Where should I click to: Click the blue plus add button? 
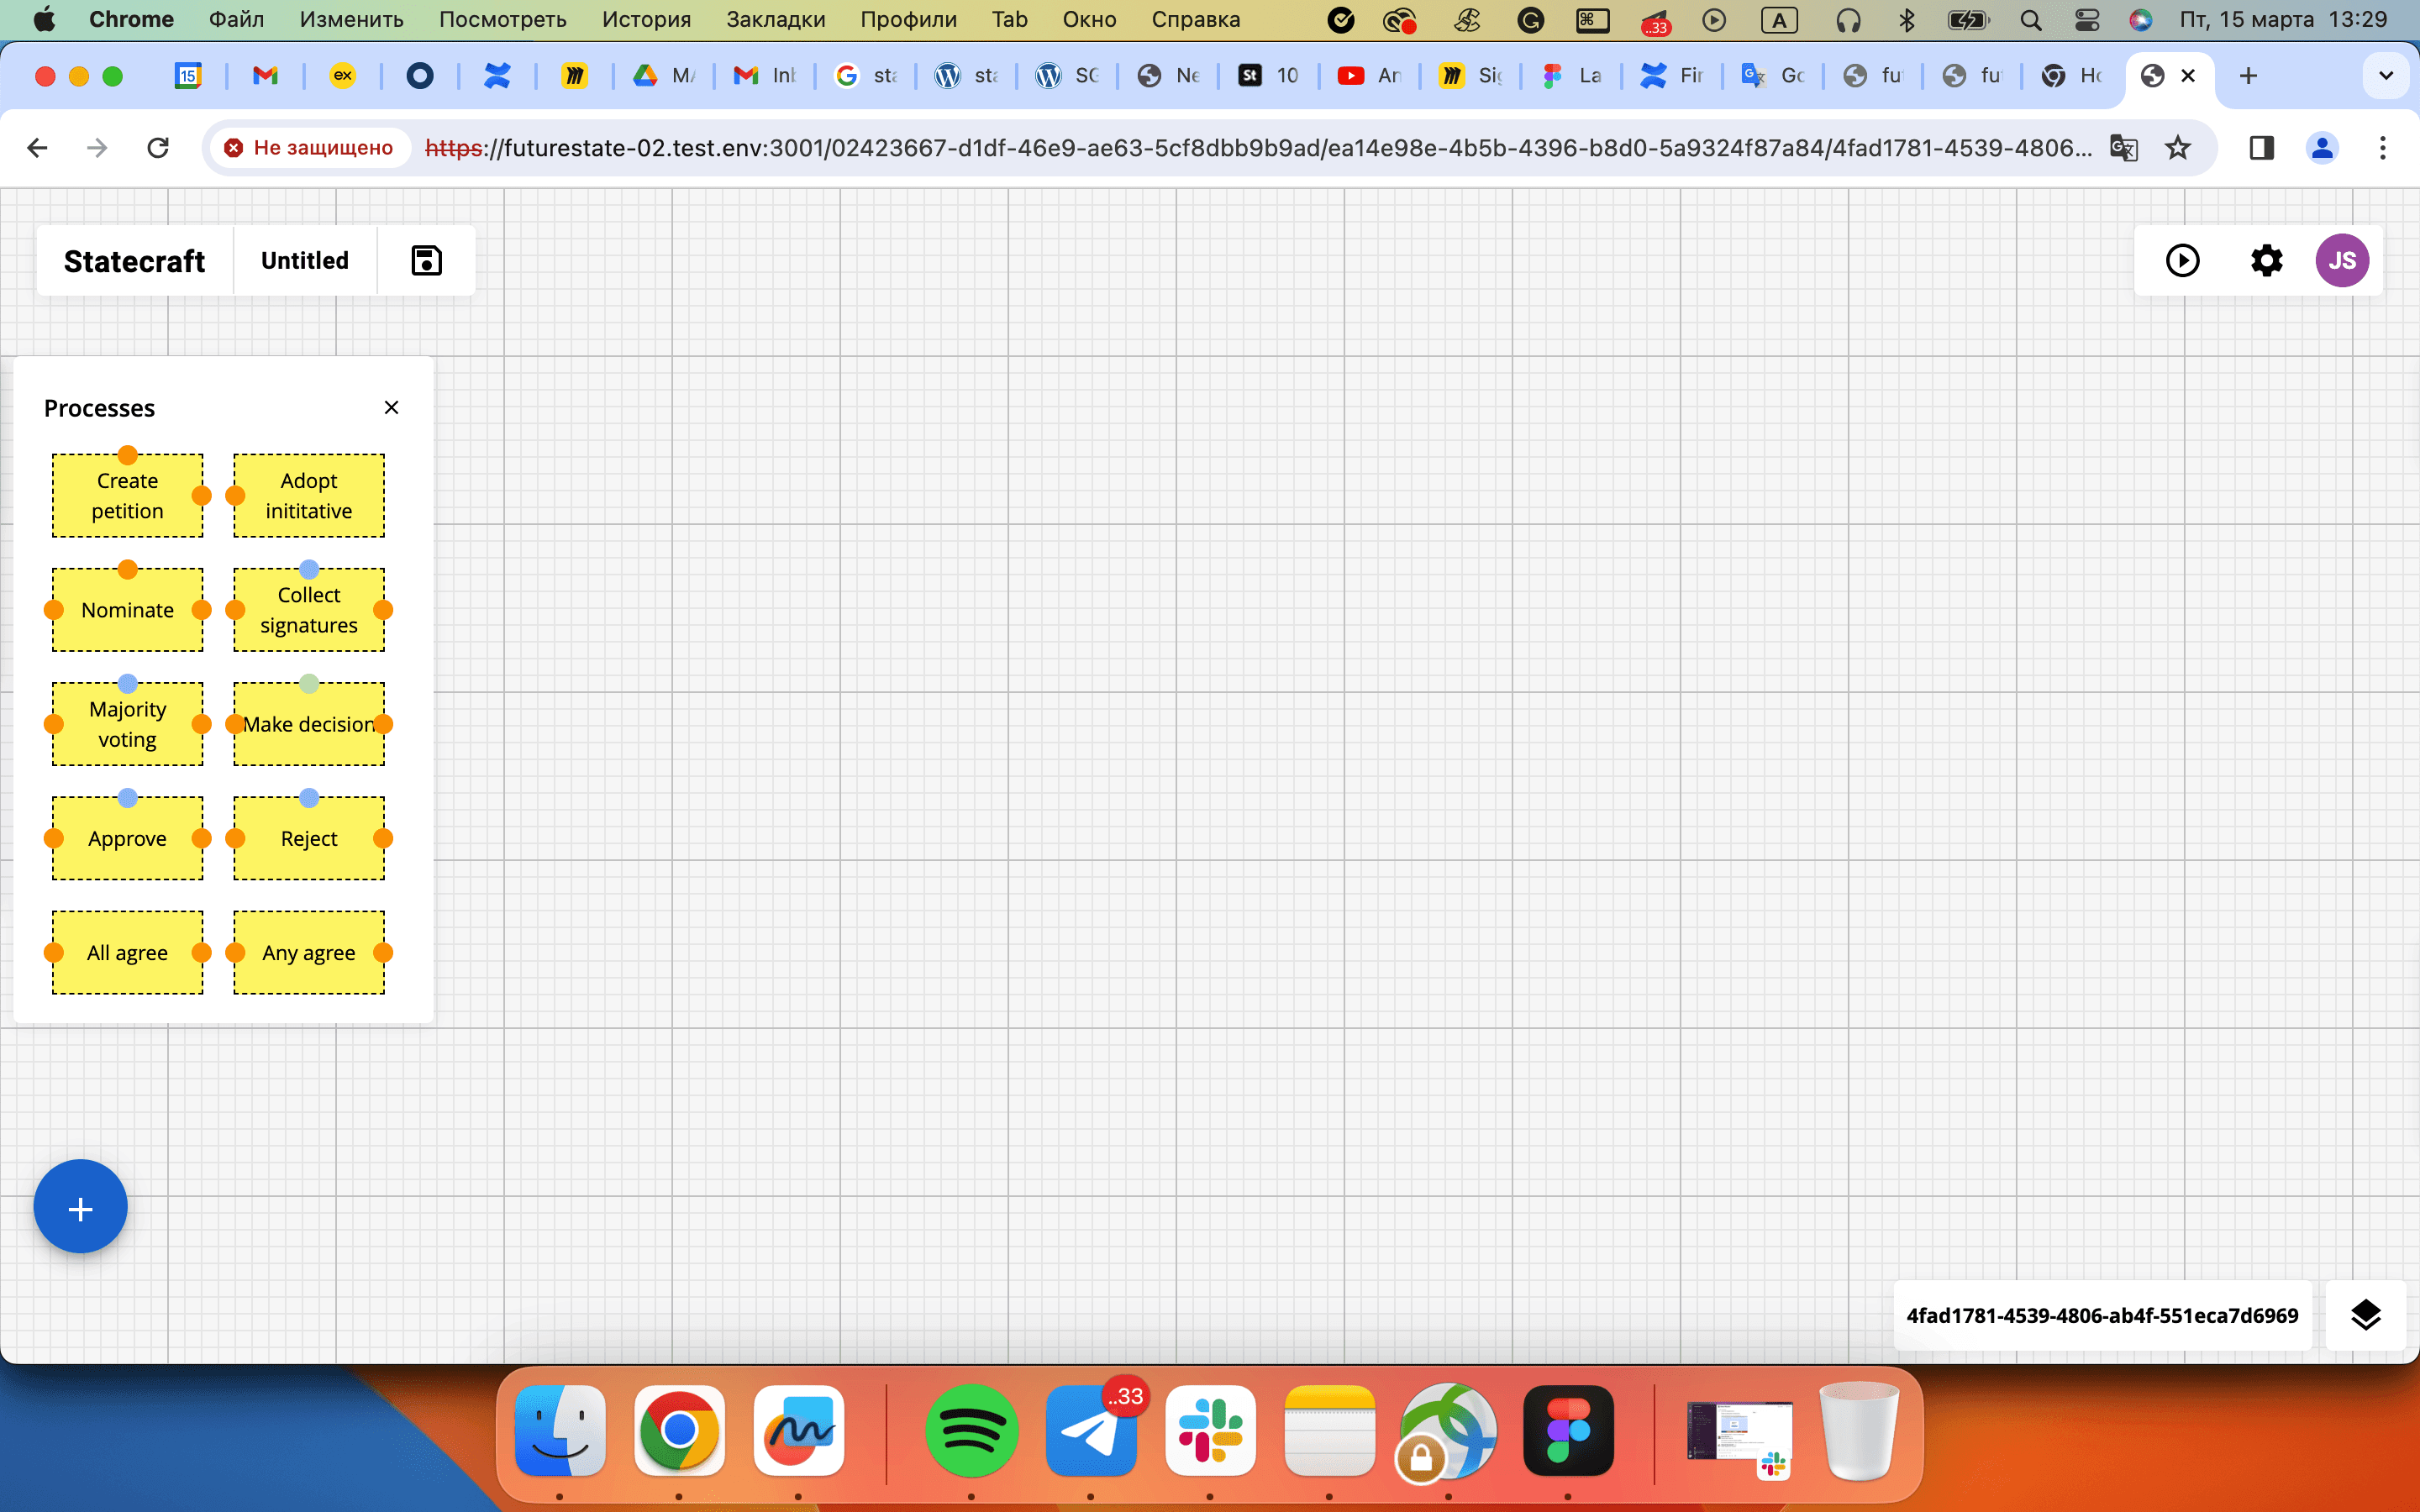[80, 1208]
